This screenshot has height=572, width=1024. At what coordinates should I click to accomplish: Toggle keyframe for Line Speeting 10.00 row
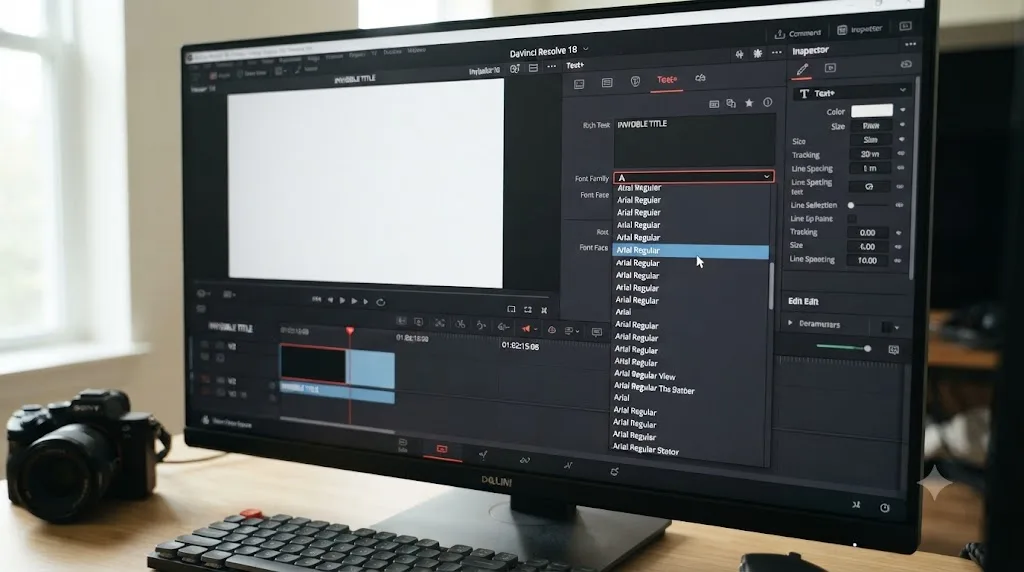[x=897, y=260]
